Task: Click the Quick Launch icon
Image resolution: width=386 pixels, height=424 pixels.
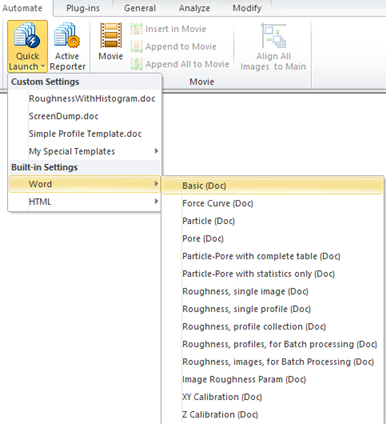Action: pyautogui.click(x=27, y=35)
